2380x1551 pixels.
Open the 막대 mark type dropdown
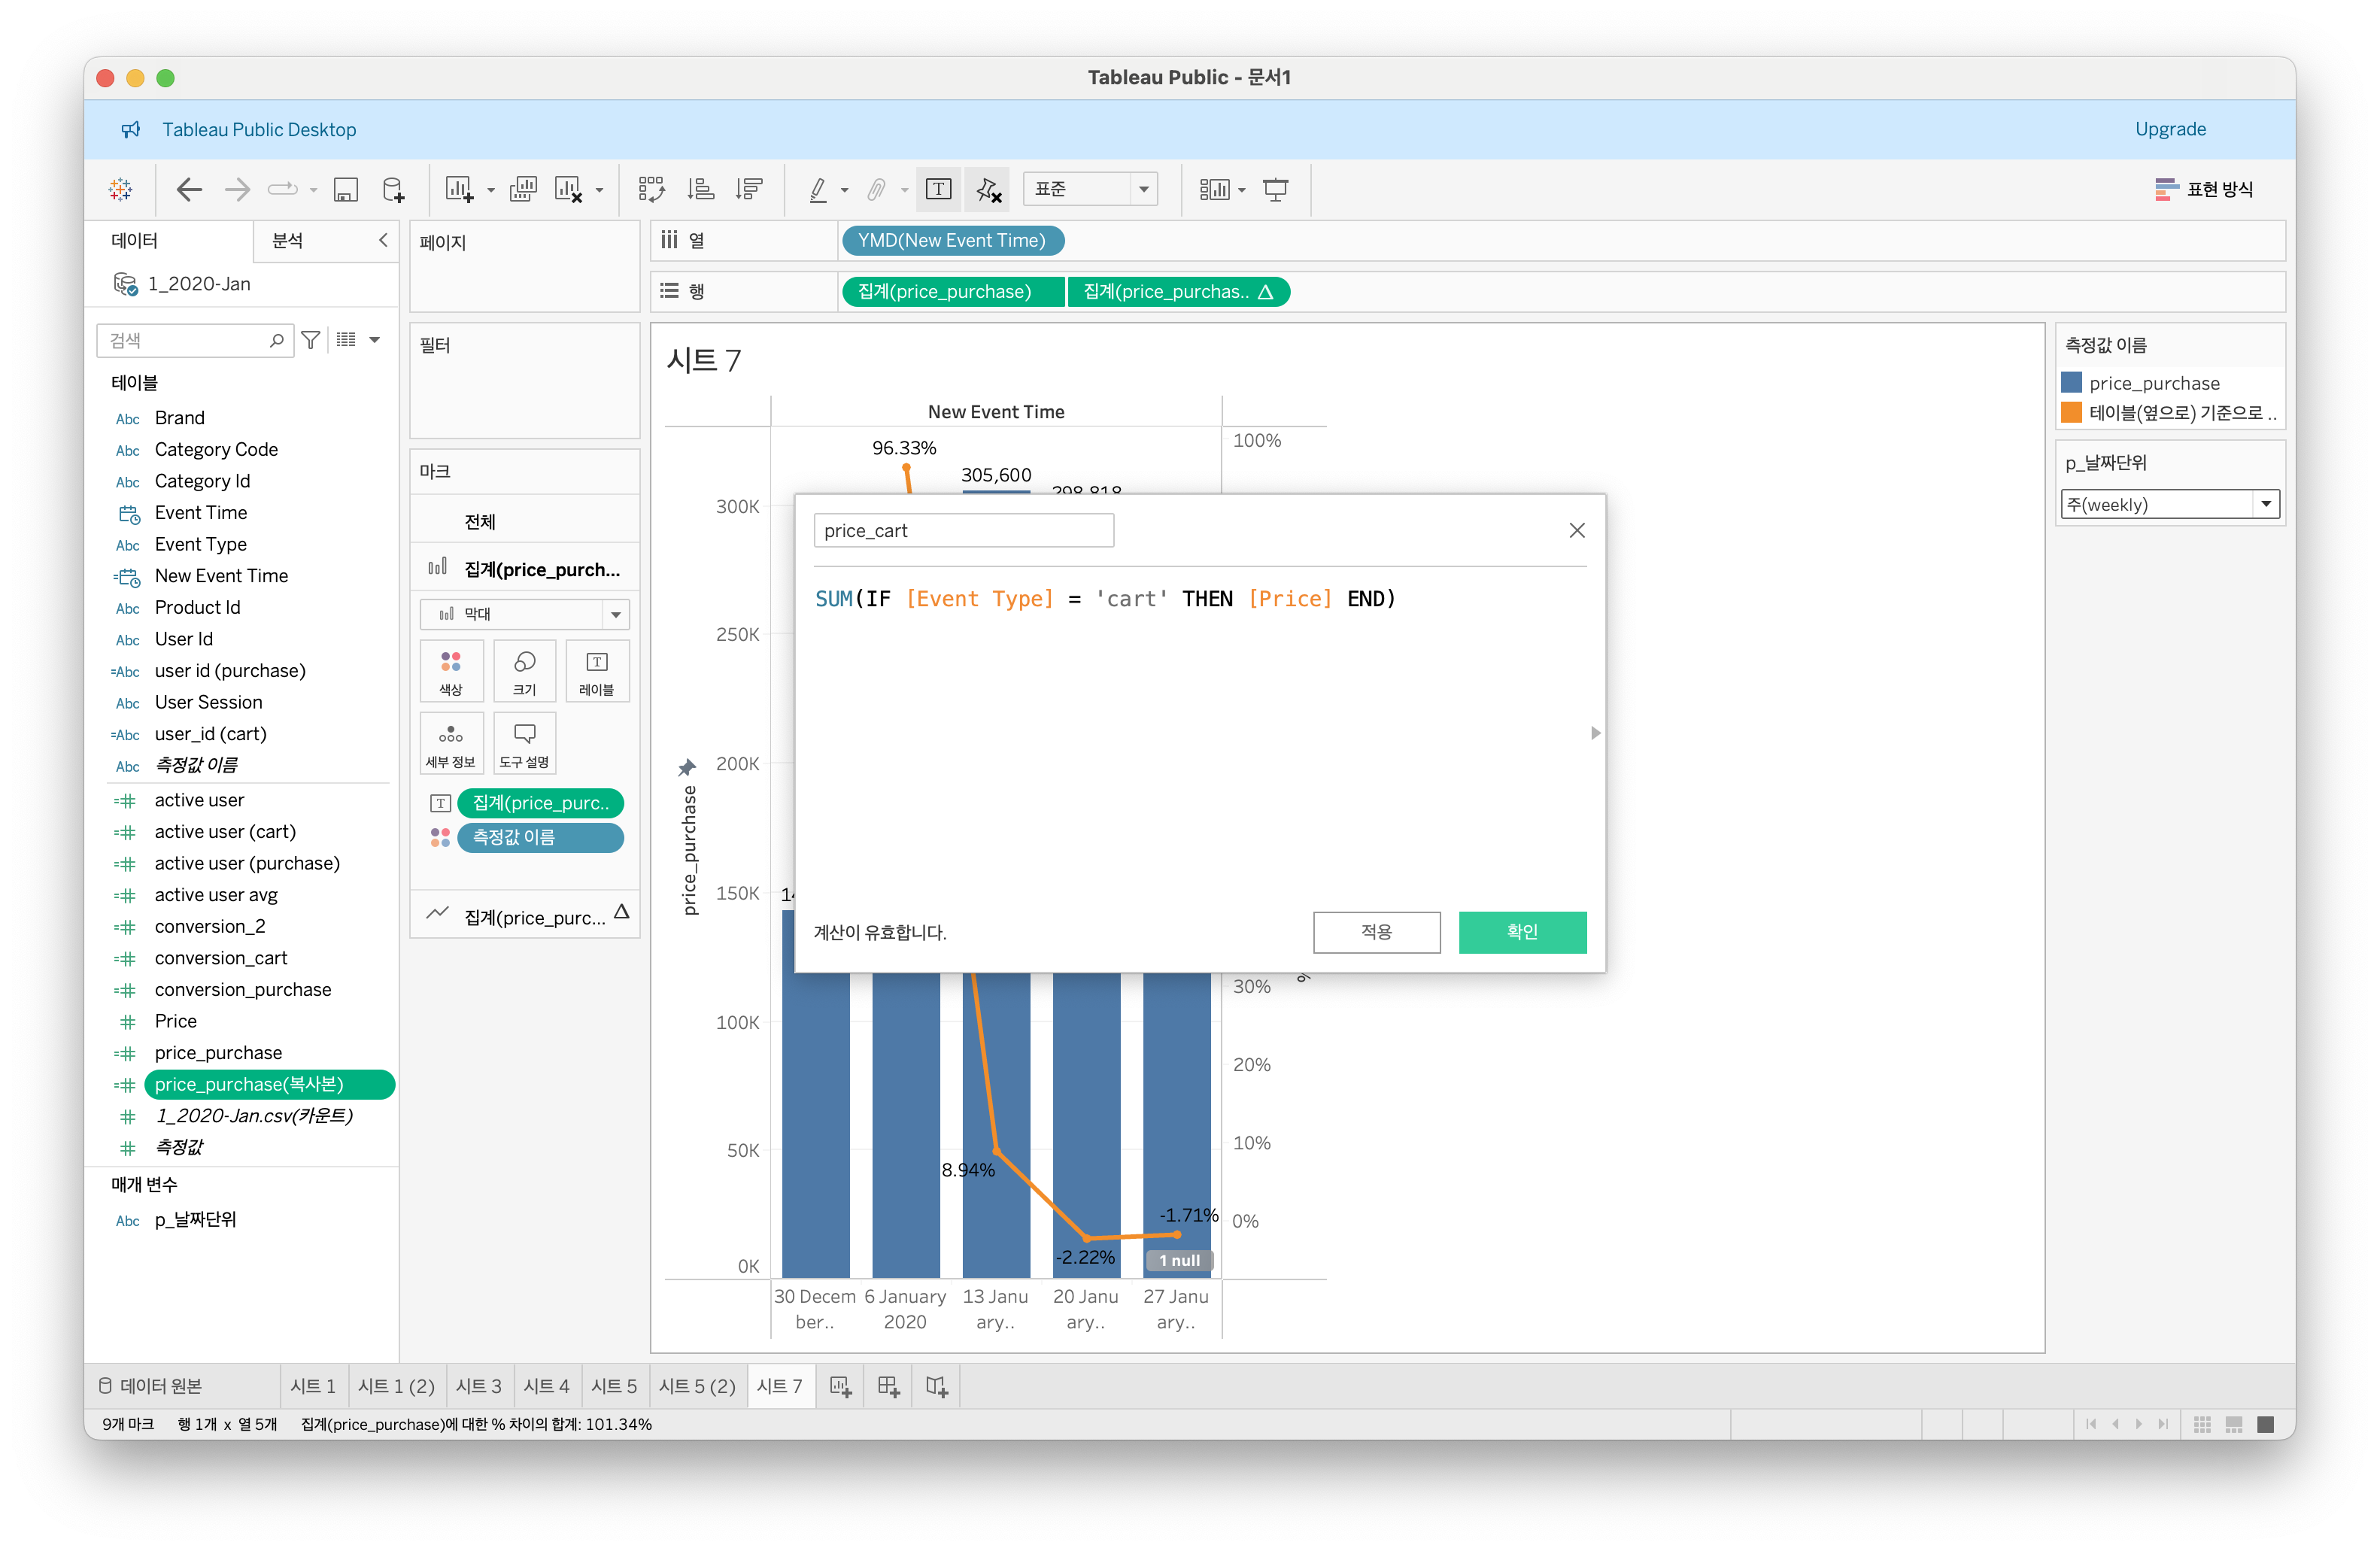click(x=616, y=614)
